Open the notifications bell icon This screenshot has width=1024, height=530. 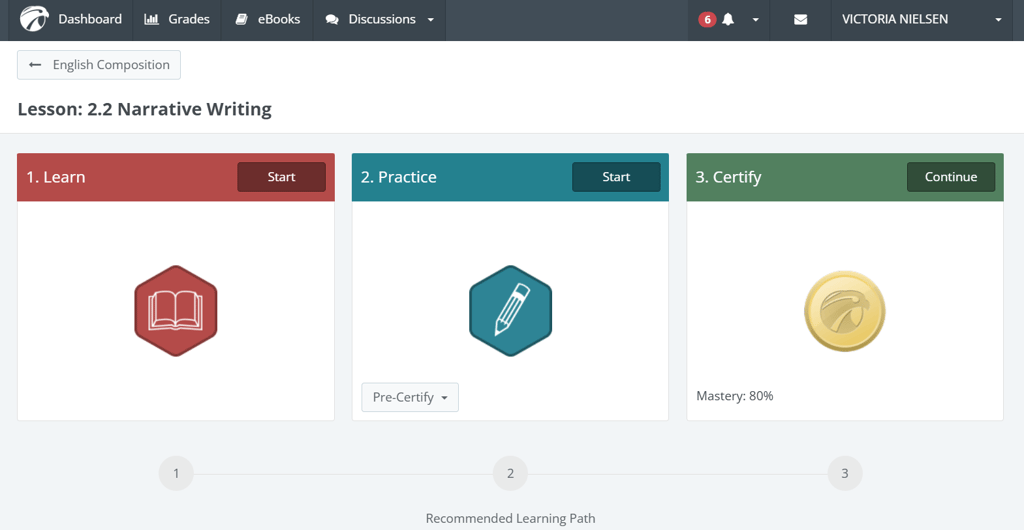[728, 20]
